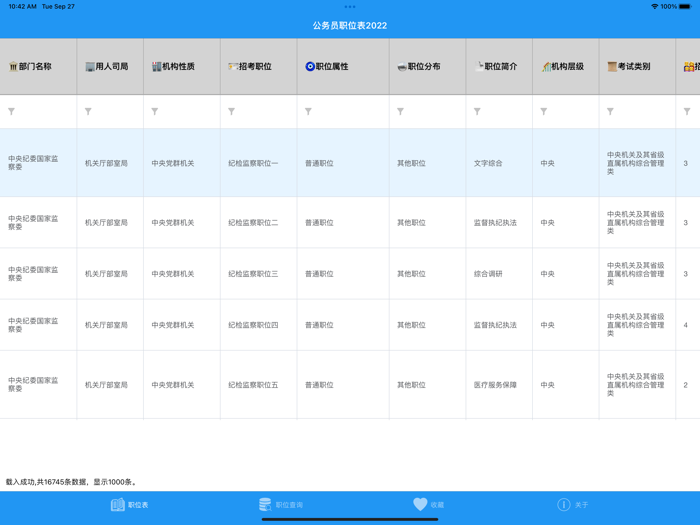The width and height of the screenshot is (700, 525).
Task: Open filter for 考试类别 column
Action: click(610, 112)
